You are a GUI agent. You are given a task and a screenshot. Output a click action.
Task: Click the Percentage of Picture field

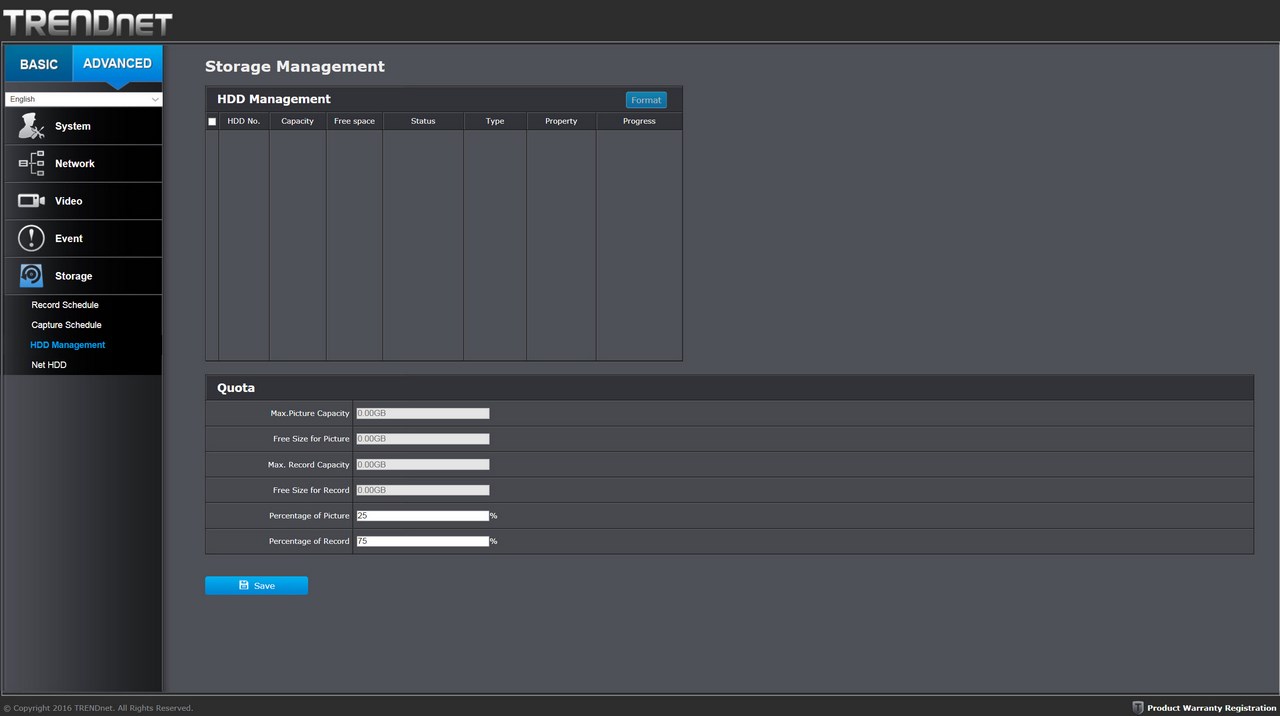coord(422,516)
